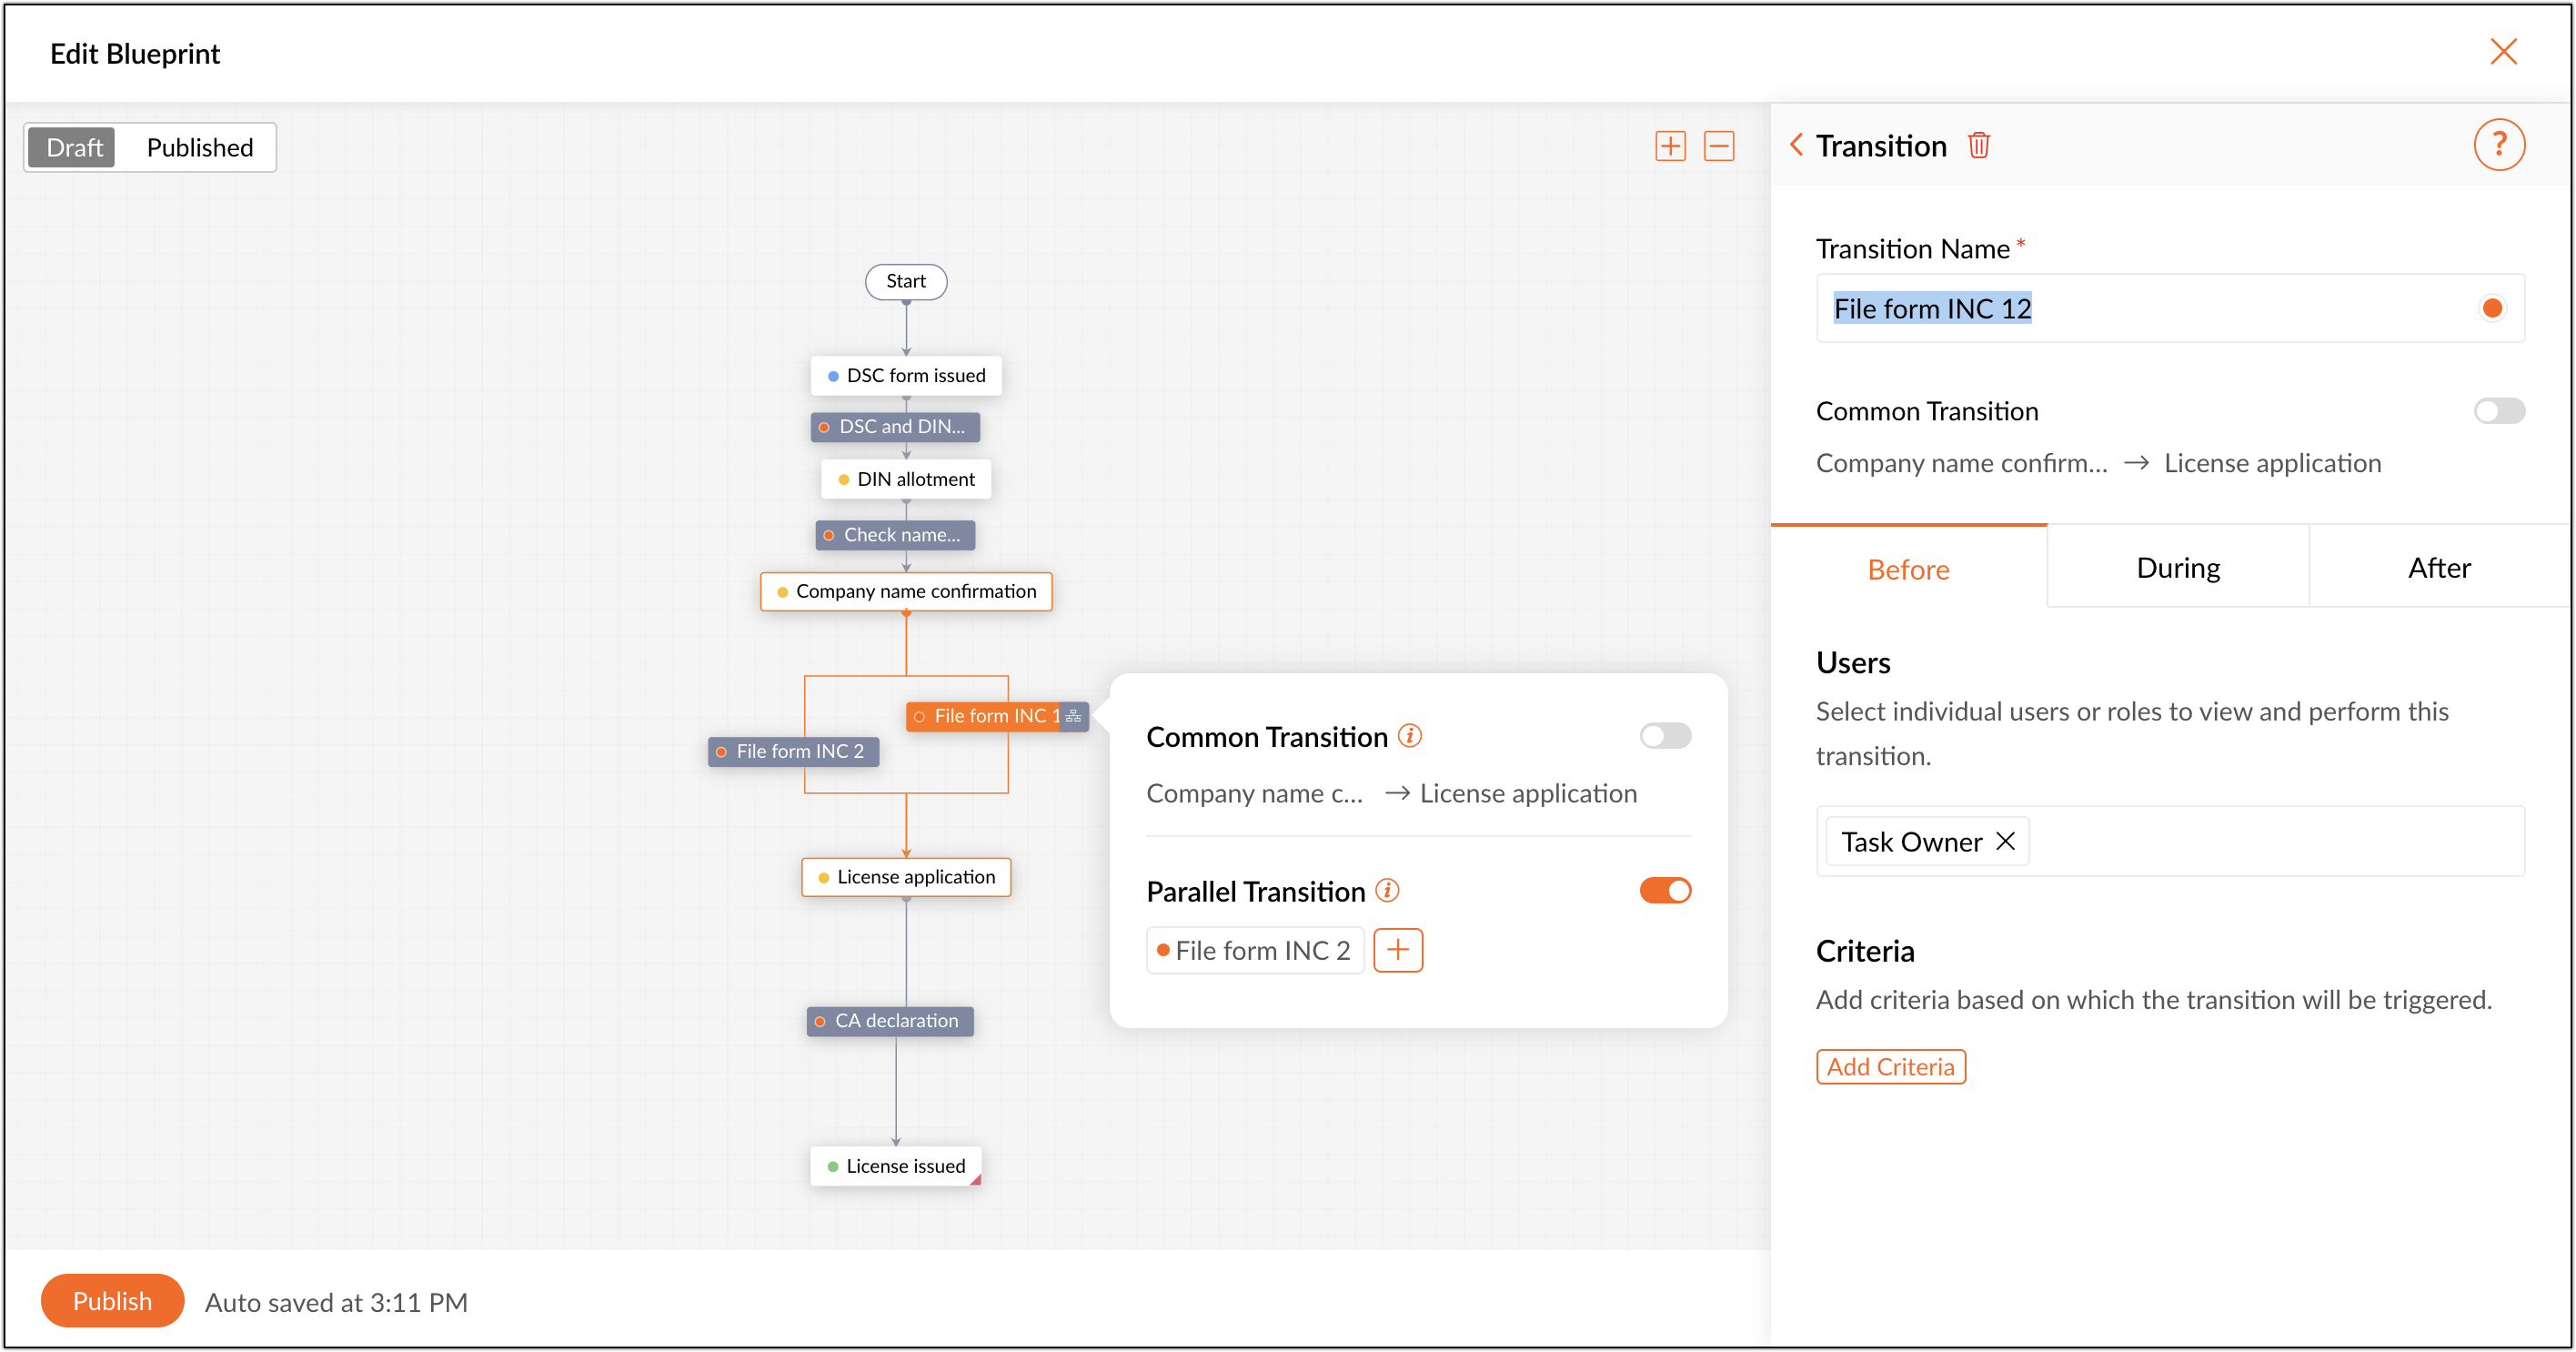Click the Add Criteria button

click(x=1890, y=1067)
